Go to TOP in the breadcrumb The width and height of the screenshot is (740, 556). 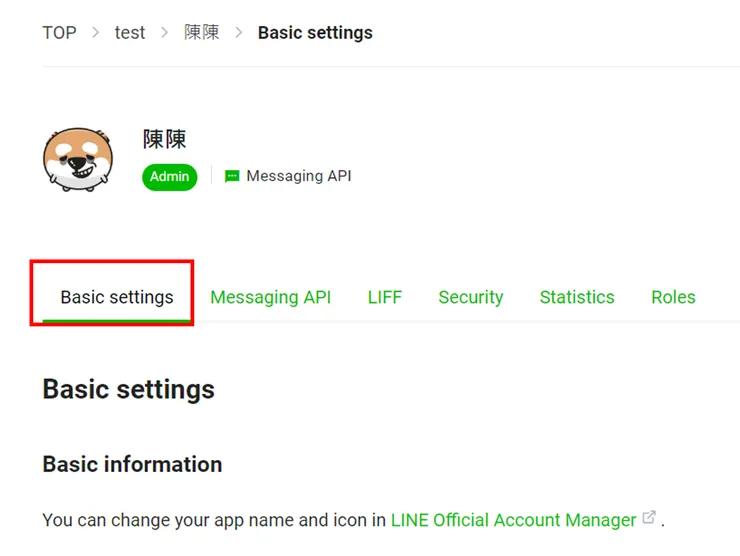(59, 32)
